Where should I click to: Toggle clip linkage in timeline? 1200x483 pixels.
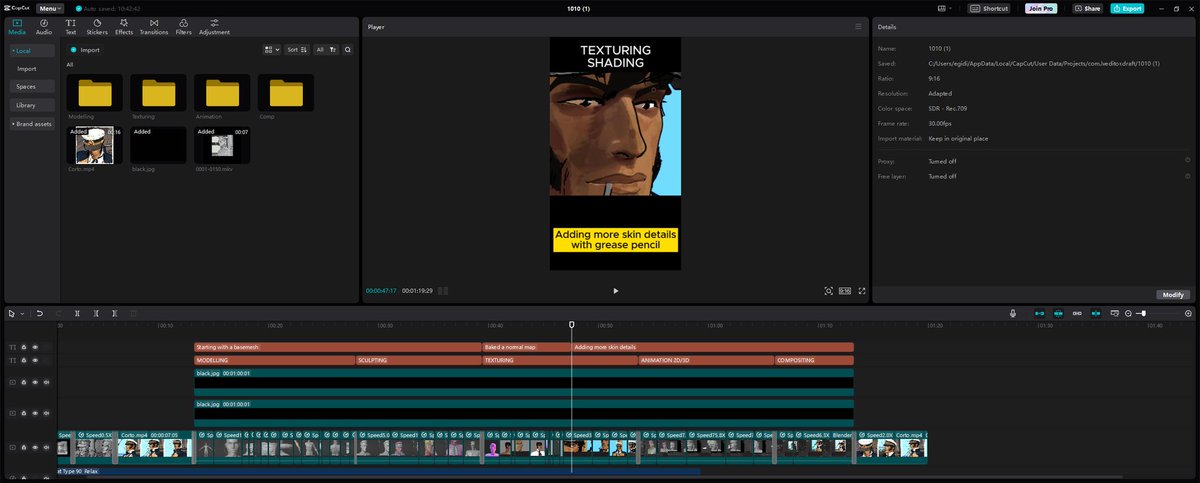[1077, 313]
